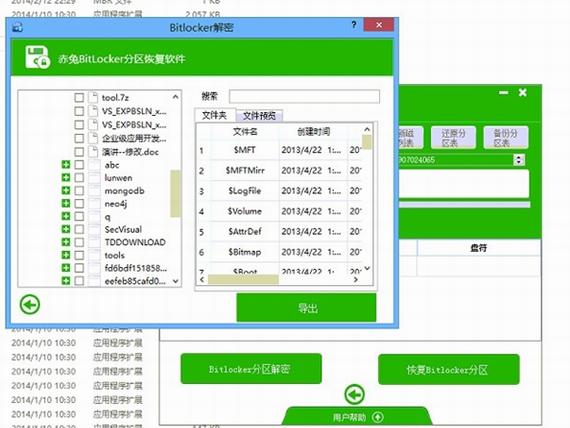Click folder icon beside mongodb
This screenshot has height=428, width=570.
95,191
